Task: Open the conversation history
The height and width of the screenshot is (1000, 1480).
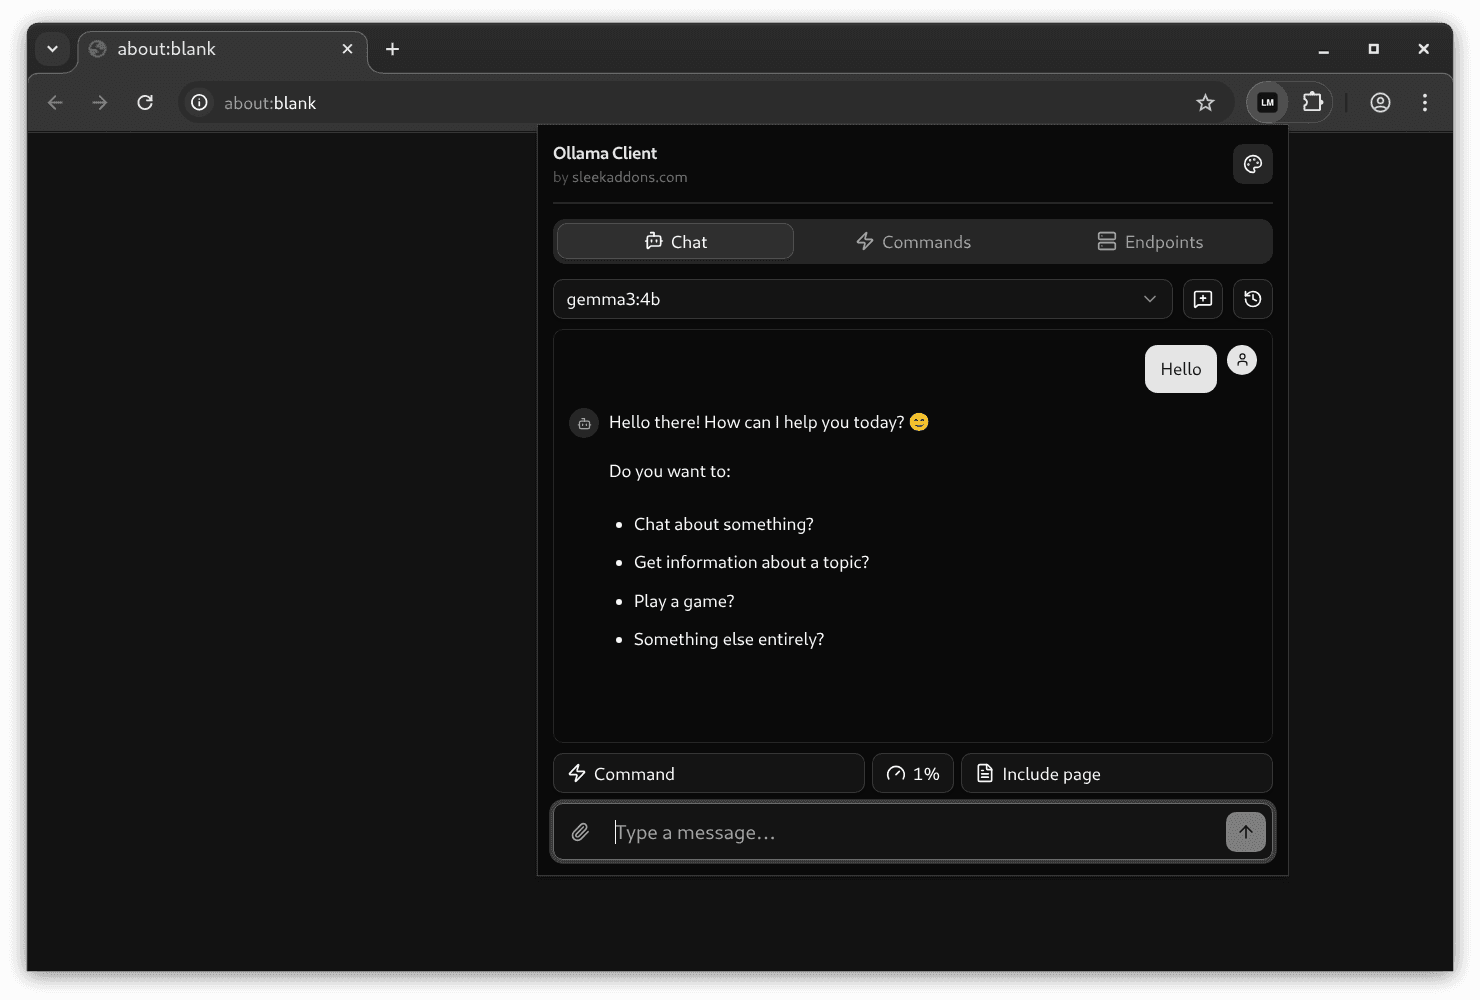Action: click(1252, 298)
